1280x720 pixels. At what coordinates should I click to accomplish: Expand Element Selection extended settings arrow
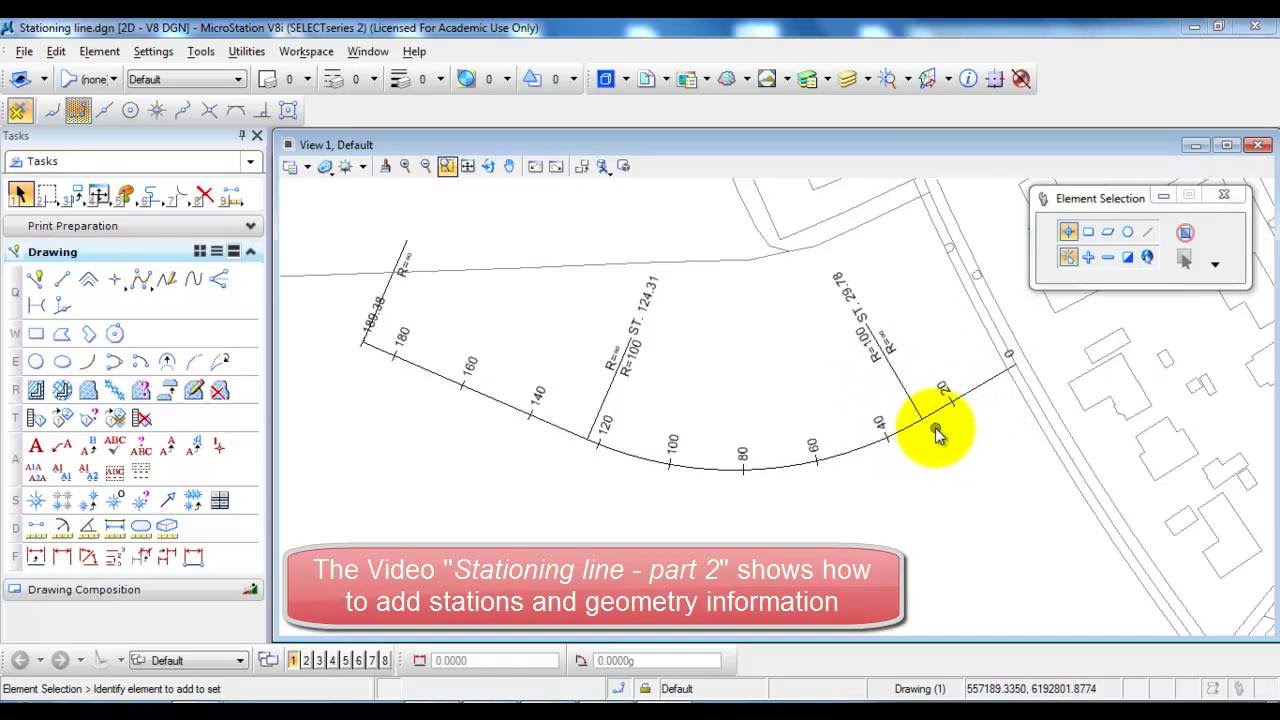1215,264
